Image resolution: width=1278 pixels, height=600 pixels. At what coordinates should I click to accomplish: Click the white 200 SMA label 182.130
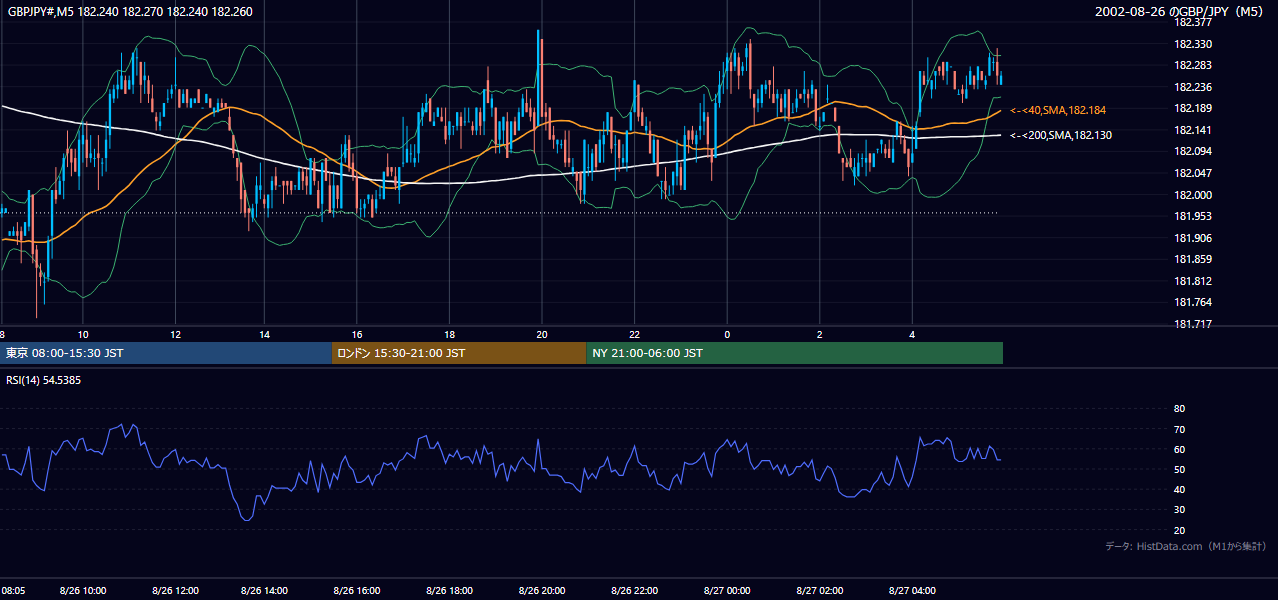click(x=1061, y=135)
